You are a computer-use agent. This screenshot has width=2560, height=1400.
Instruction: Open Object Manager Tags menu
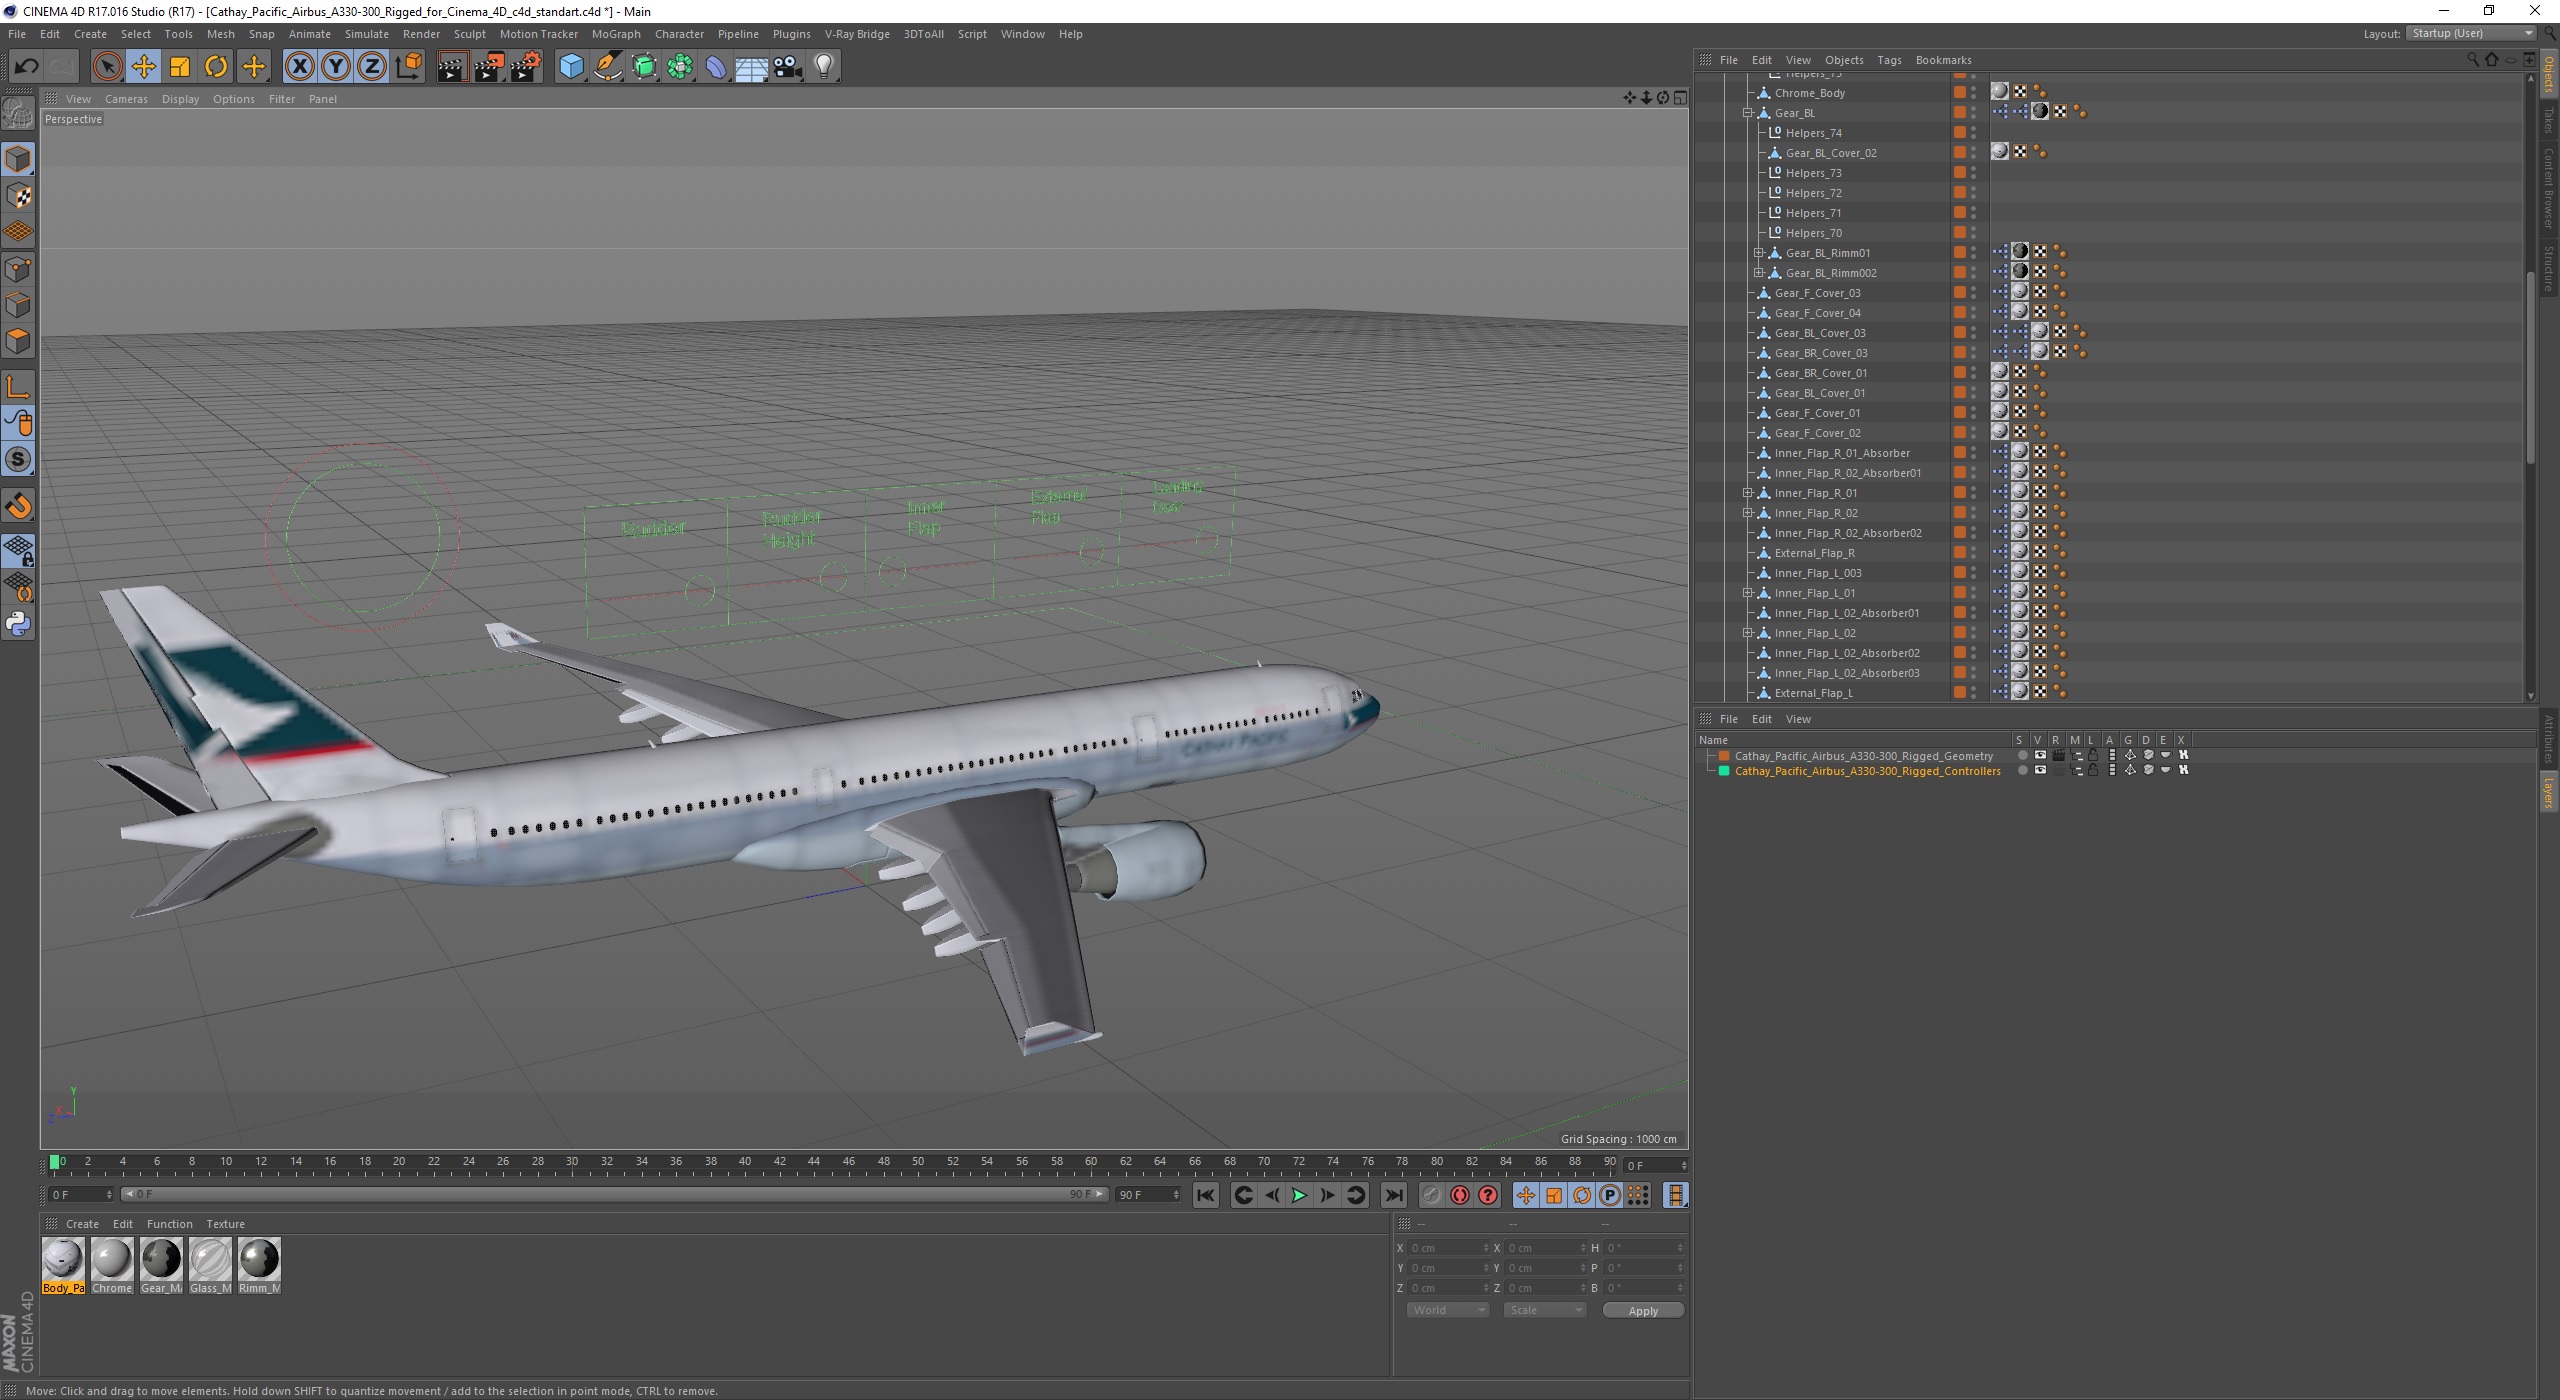[1889, 60]
